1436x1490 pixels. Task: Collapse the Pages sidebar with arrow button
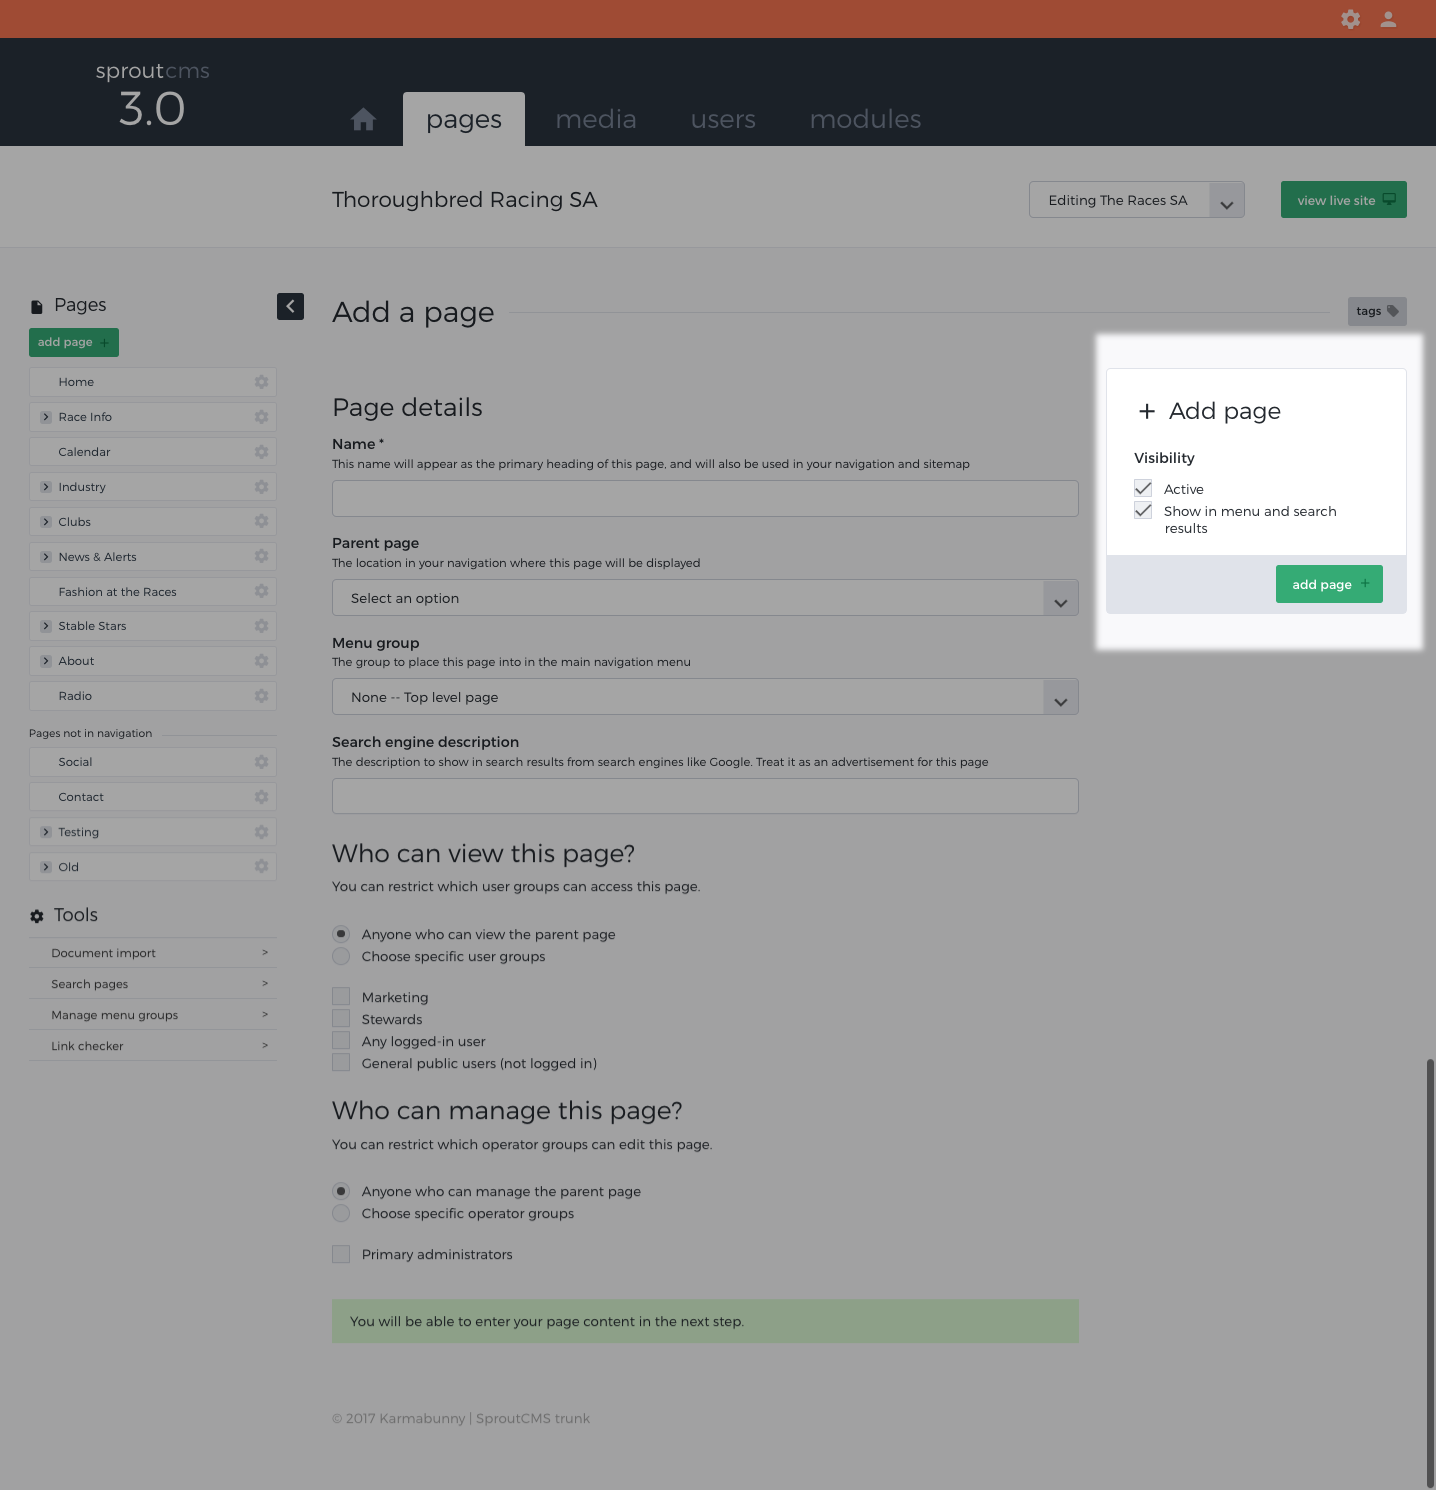[290, 306]
